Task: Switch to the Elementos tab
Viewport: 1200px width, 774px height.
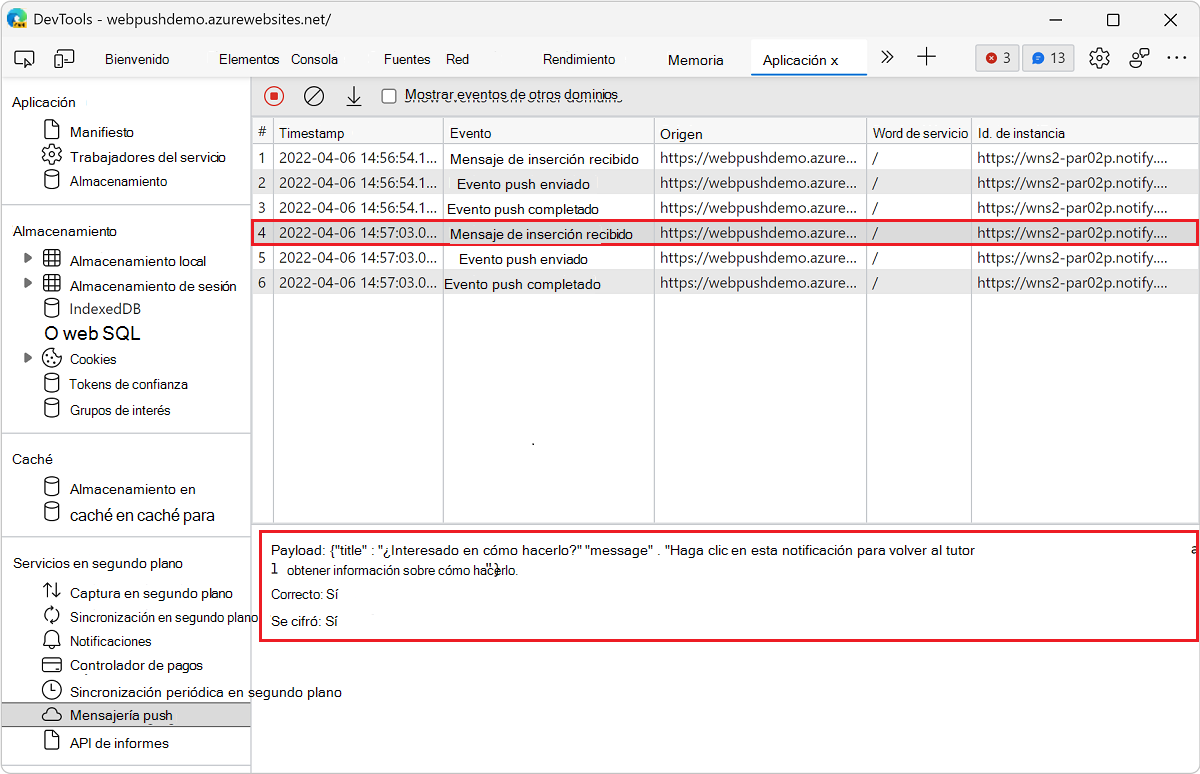Action: pos(249,59)
